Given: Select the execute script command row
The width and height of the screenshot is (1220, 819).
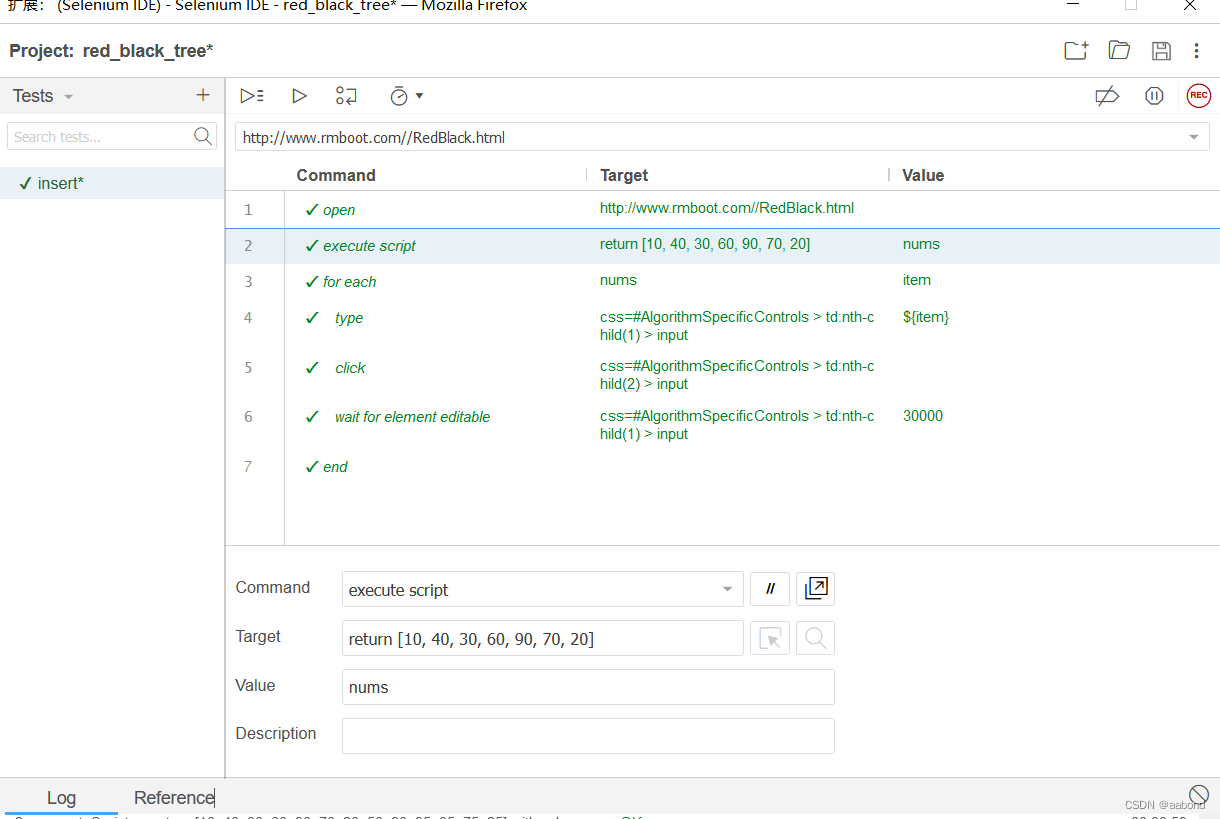Looking at the screenshot, I should pos(722,246).
